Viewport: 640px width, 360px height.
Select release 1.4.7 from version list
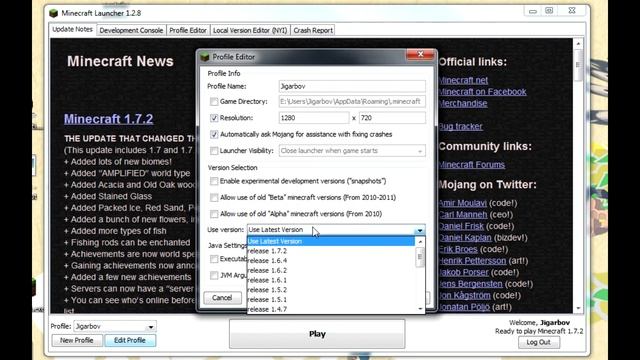[331, 309]
